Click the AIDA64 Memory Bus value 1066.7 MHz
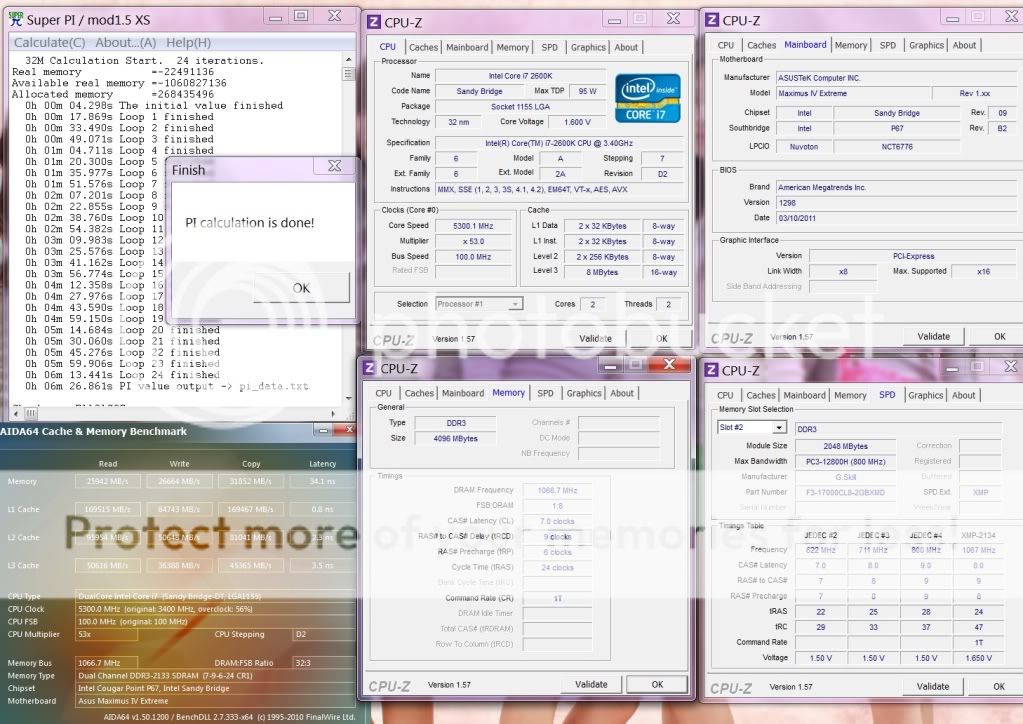Screen dimensions: 1023x724 click(x=106, y=663)
